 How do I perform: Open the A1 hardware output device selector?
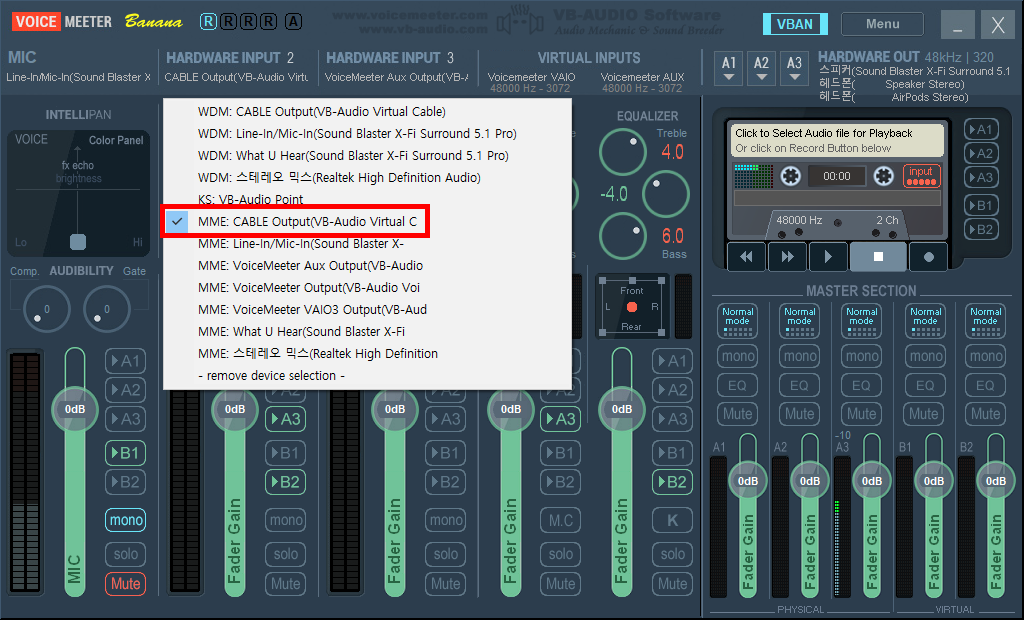pos(729,68)
